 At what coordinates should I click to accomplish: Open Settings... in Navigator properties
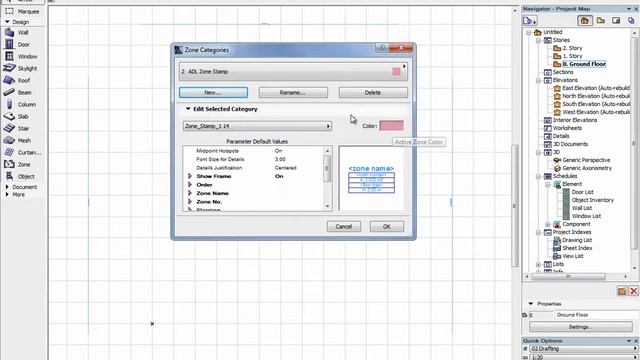point(581,327)
